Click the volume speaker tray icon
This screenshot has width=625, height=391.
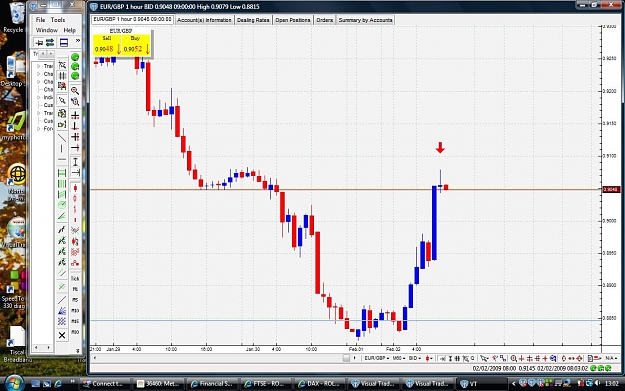coord(597,383)
